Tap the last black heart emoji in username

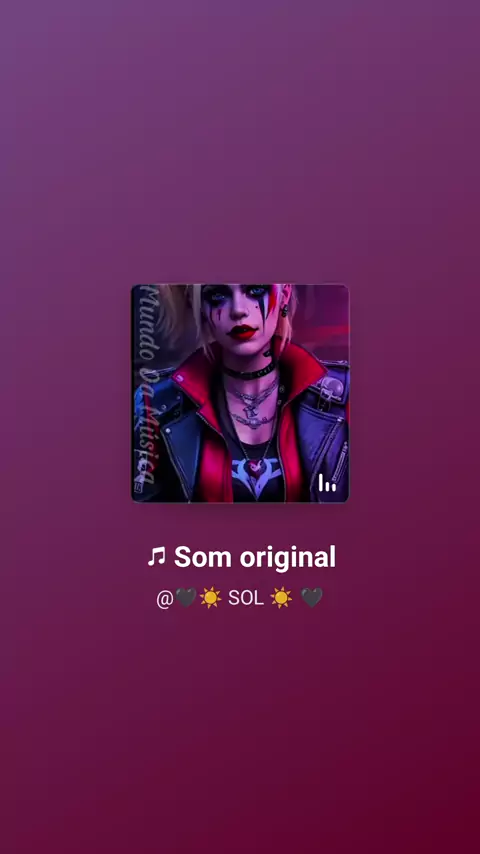[x=312, y=597]
